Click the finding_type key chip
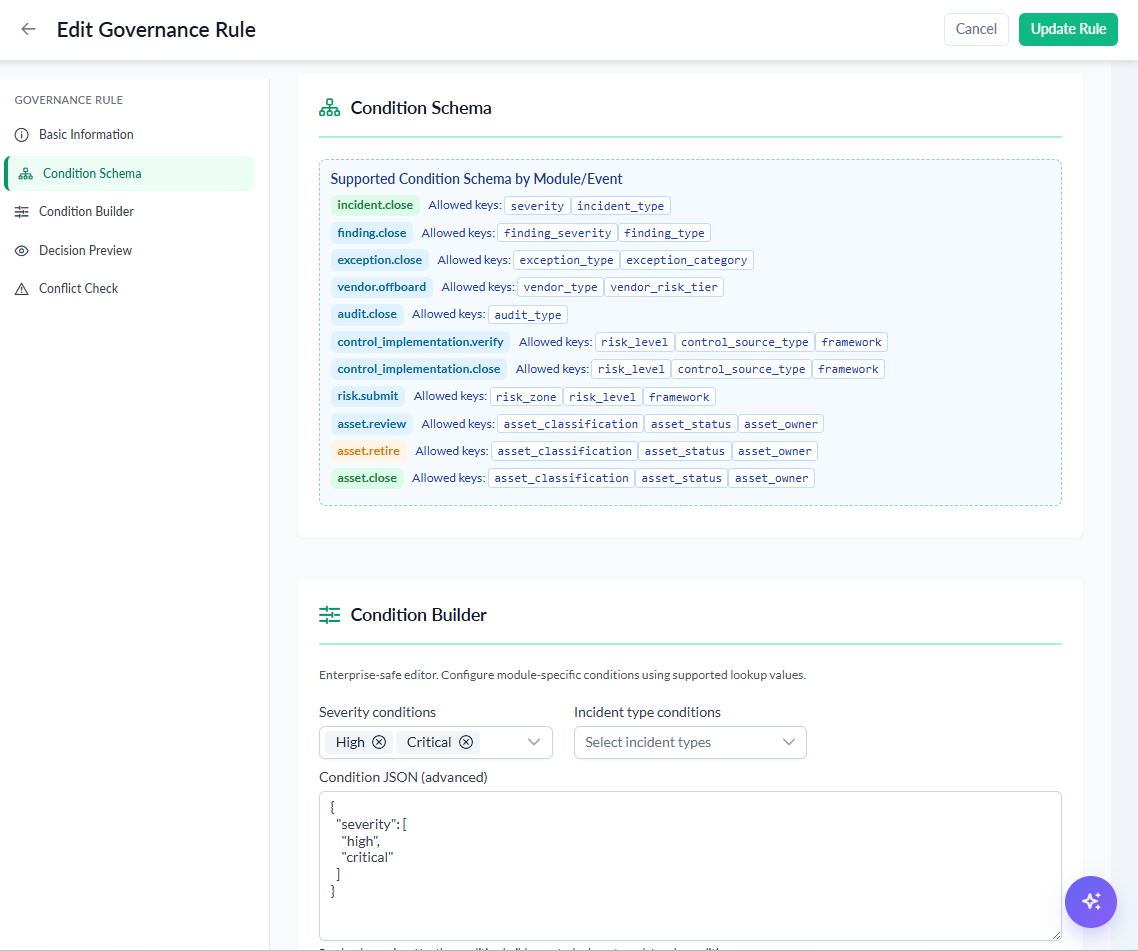 [664, 233]
